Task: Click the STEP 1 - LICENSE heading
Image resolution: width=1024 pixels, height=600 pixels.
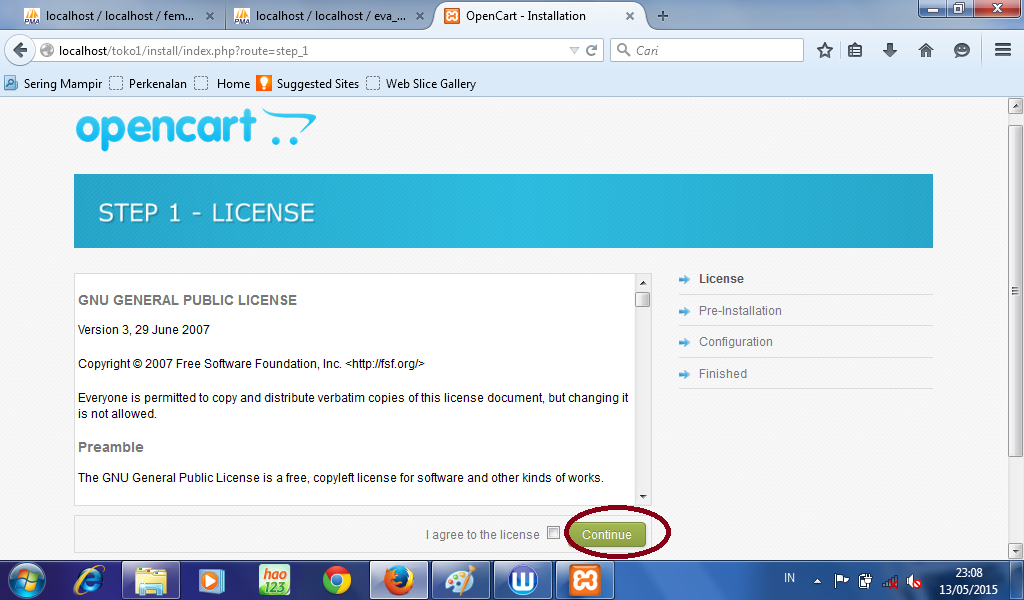Action: click(x=206, y=212)
